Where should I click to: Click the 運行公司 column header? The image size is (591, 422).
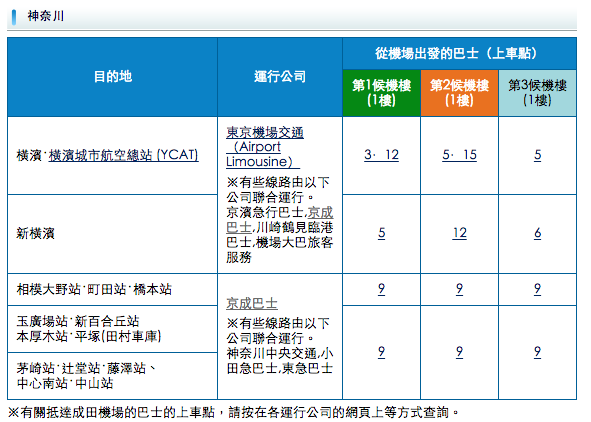click(x=280, y=77)
